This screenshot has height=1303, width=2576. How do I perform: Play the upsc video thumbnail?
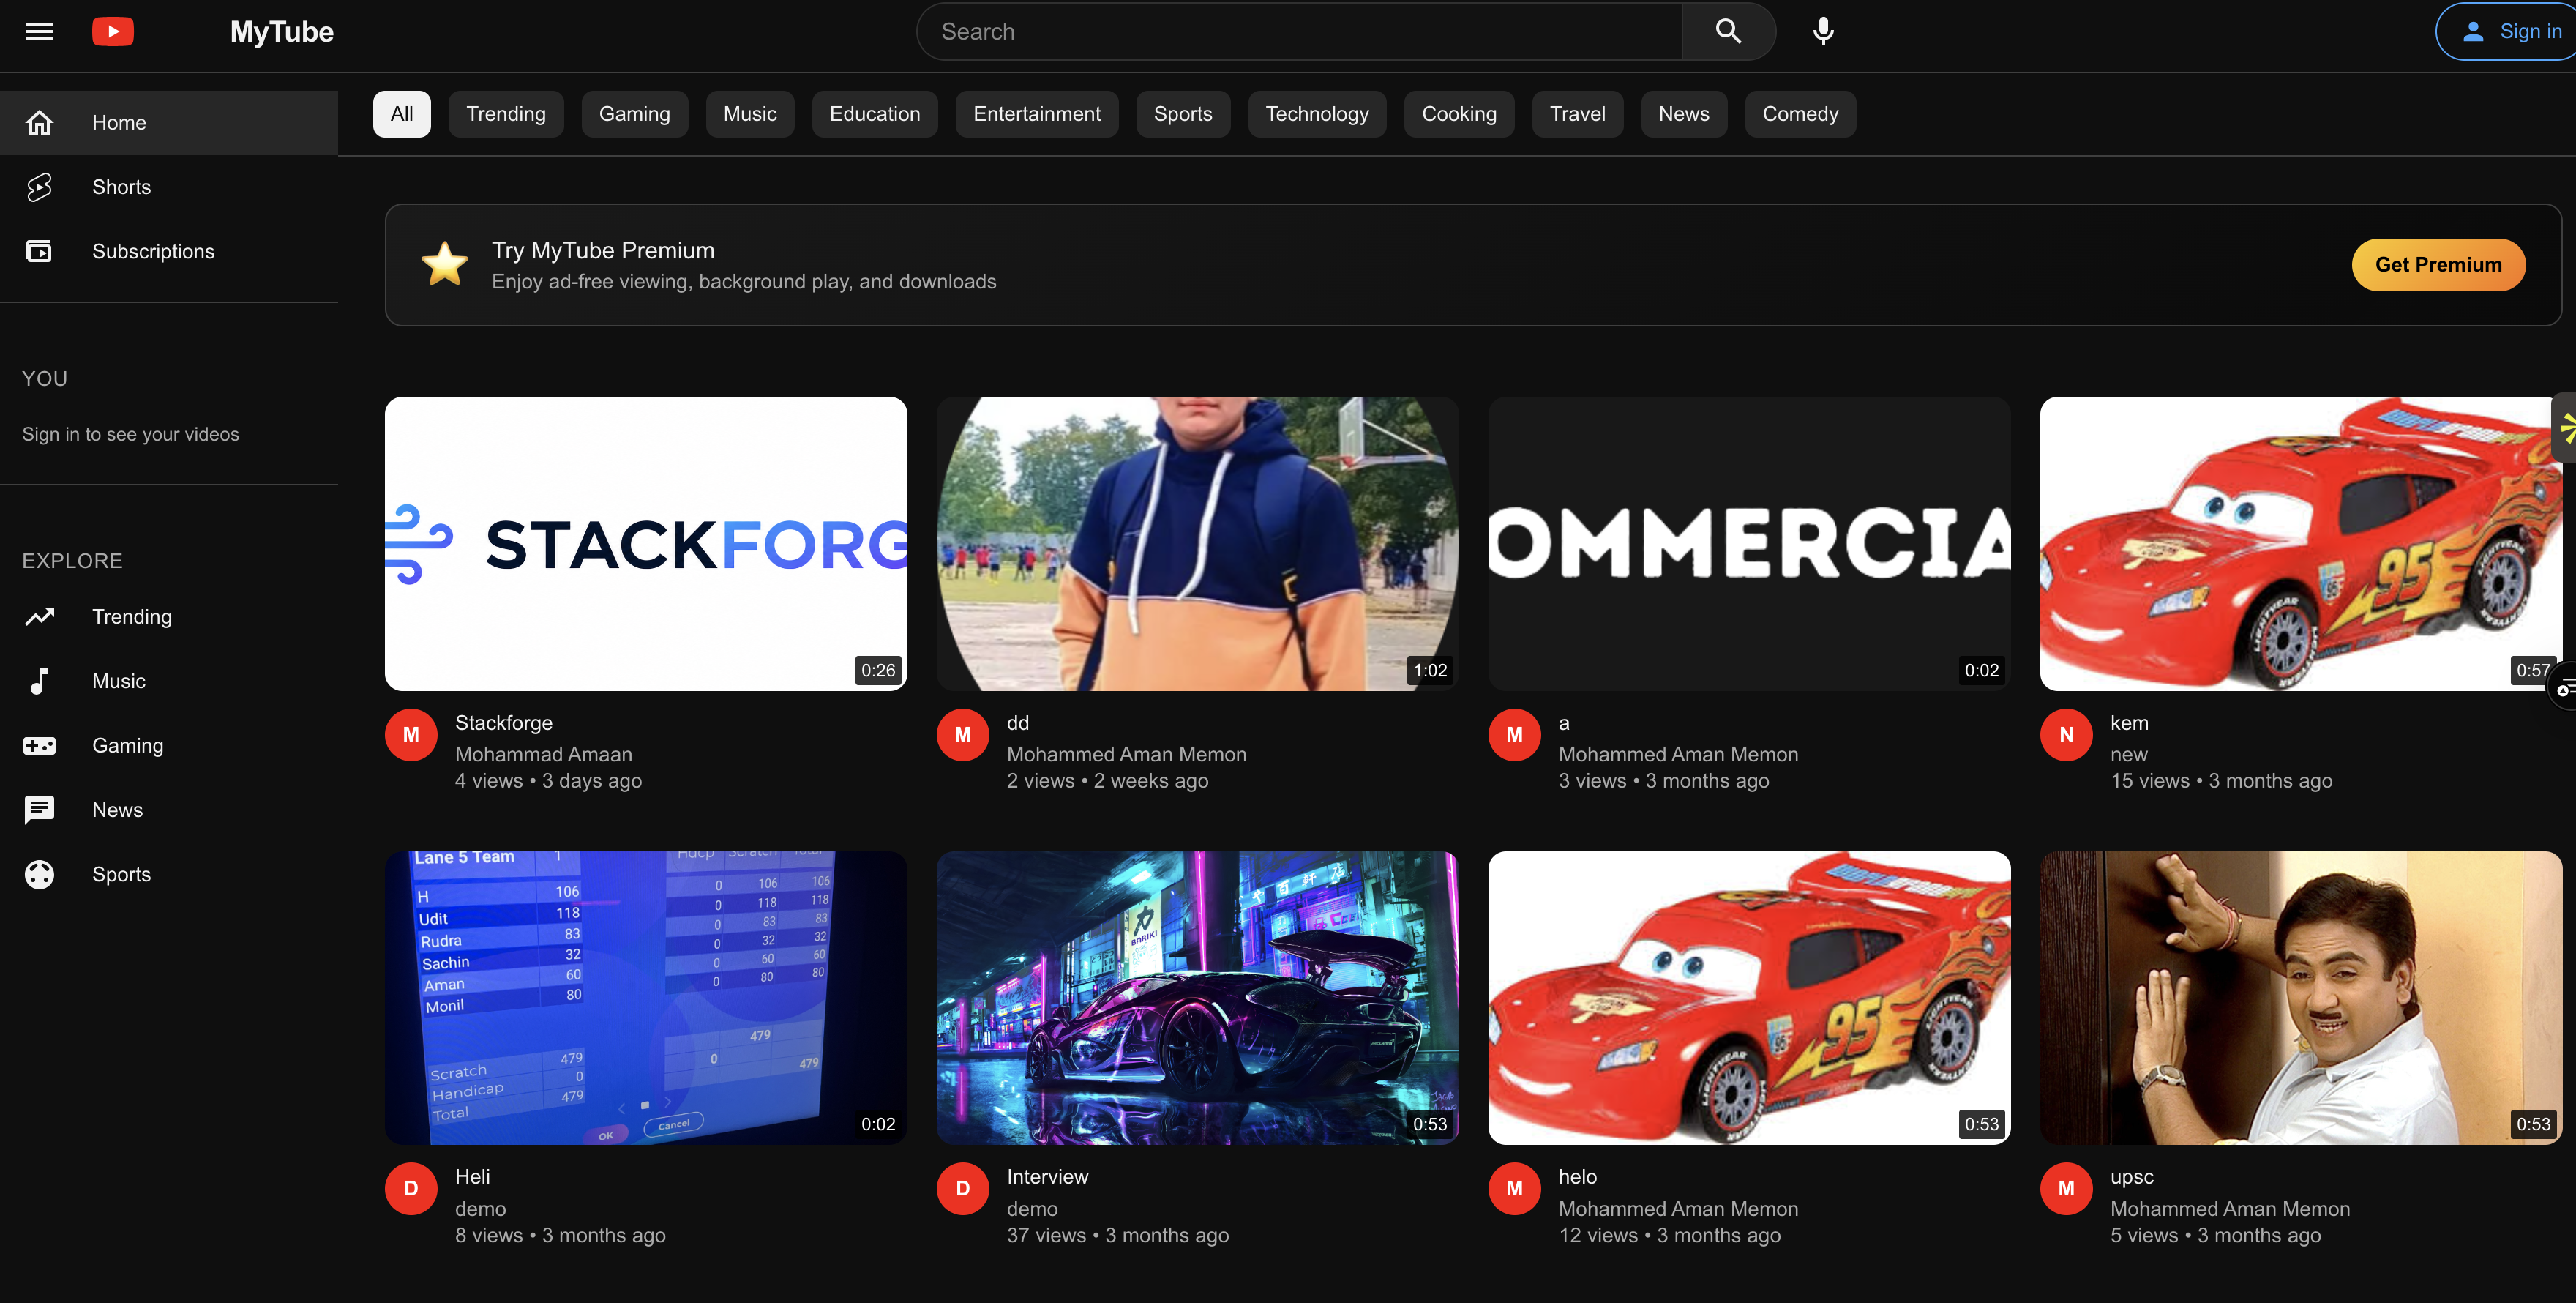point(2300,998)
